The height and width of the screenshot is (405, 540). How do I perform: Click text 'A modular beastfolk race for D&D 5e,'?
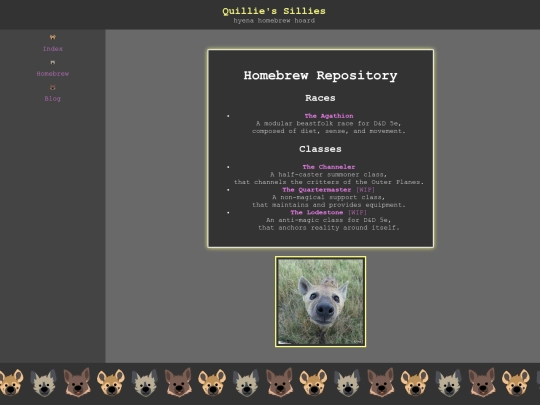click(x=329, y=123)
